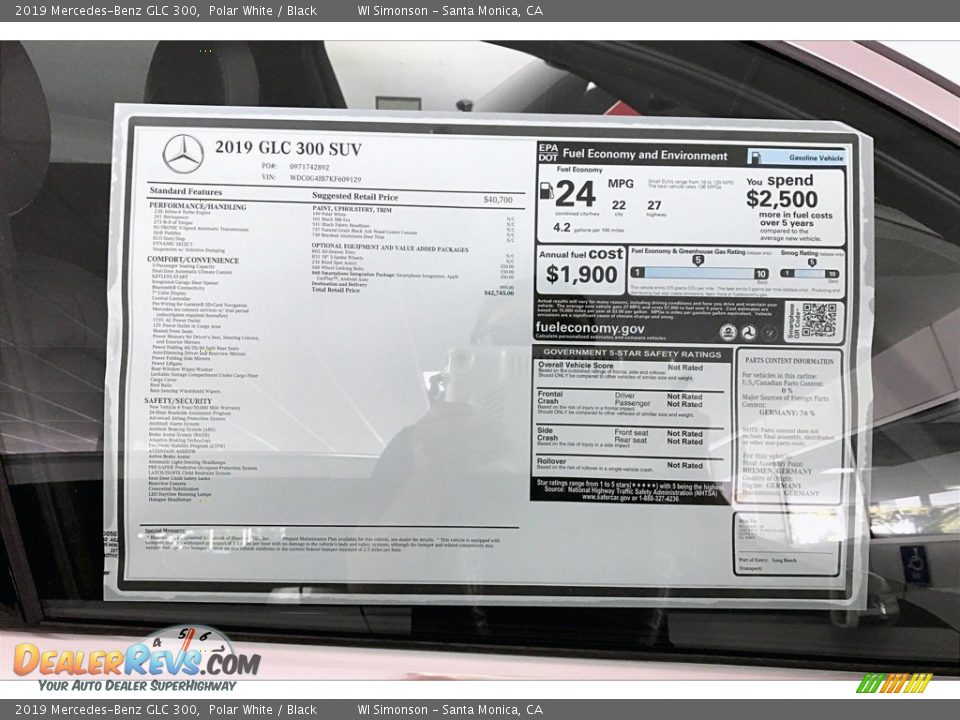This screenshot has width=960, height=720.
Task: Select the price '$40,700'
Action: click(x=498, y=200)
